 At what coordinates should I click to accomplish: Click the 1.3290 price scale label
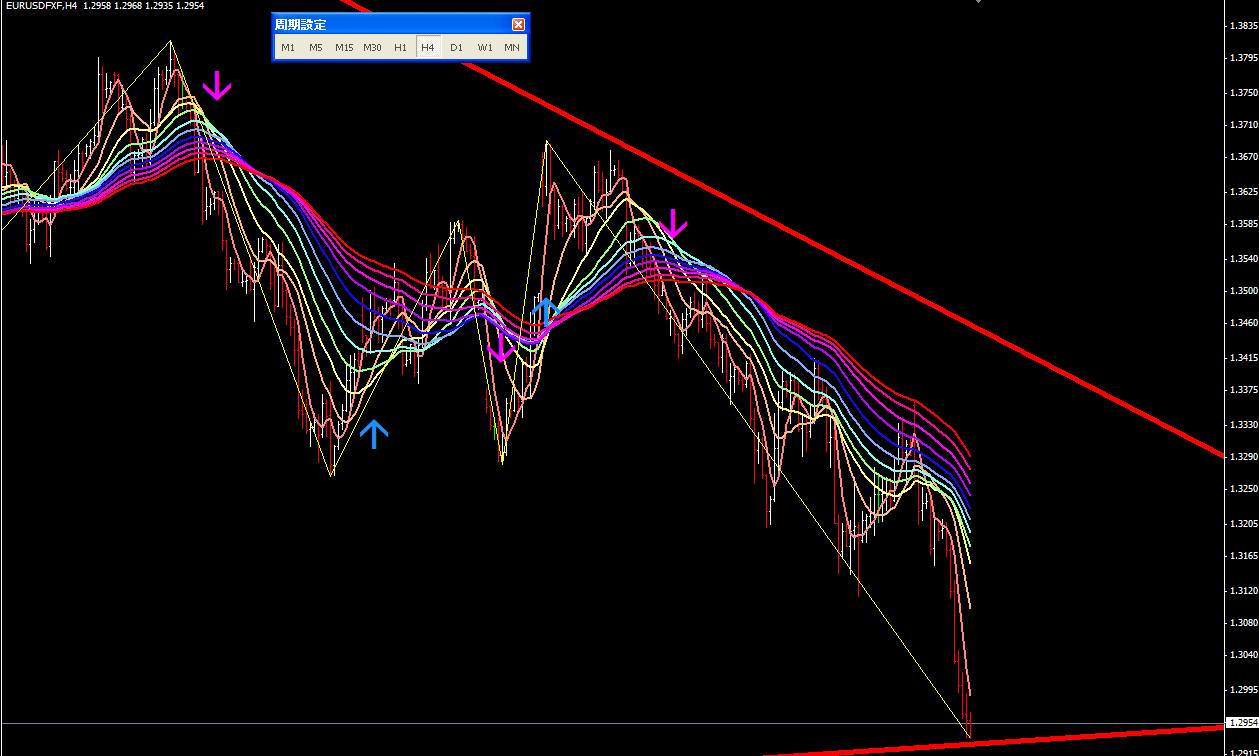click(1243, 456)
